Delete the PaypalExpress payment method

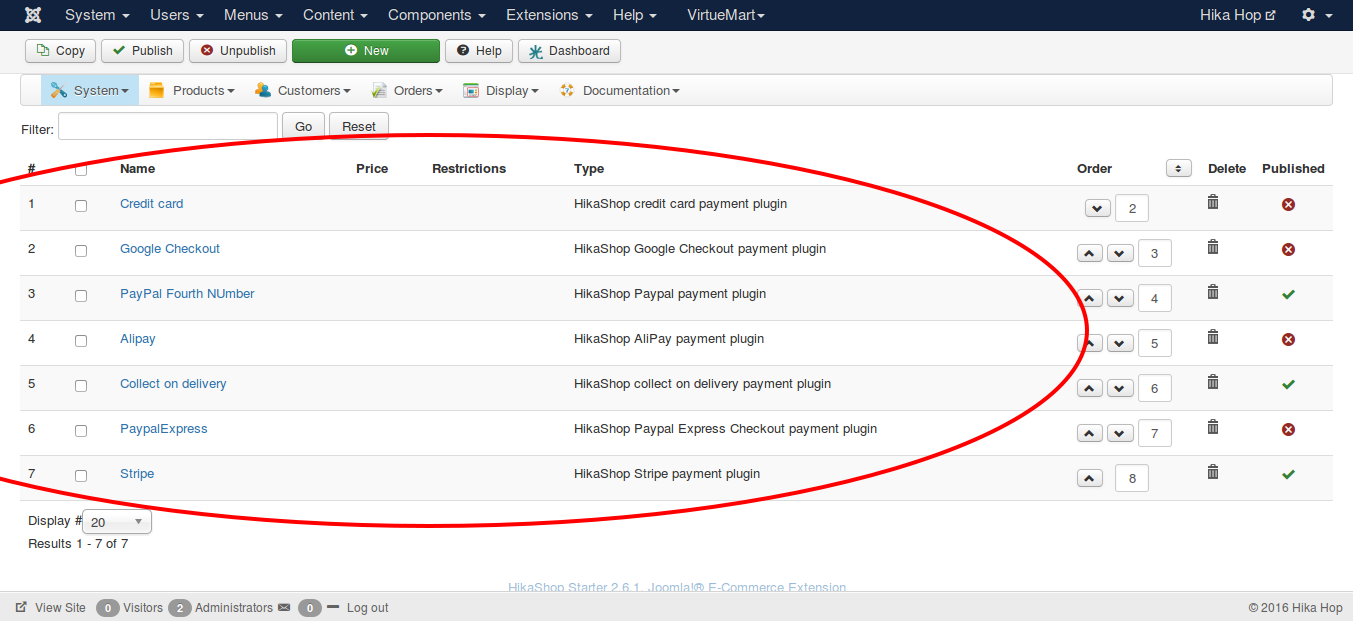(1213, 427)
